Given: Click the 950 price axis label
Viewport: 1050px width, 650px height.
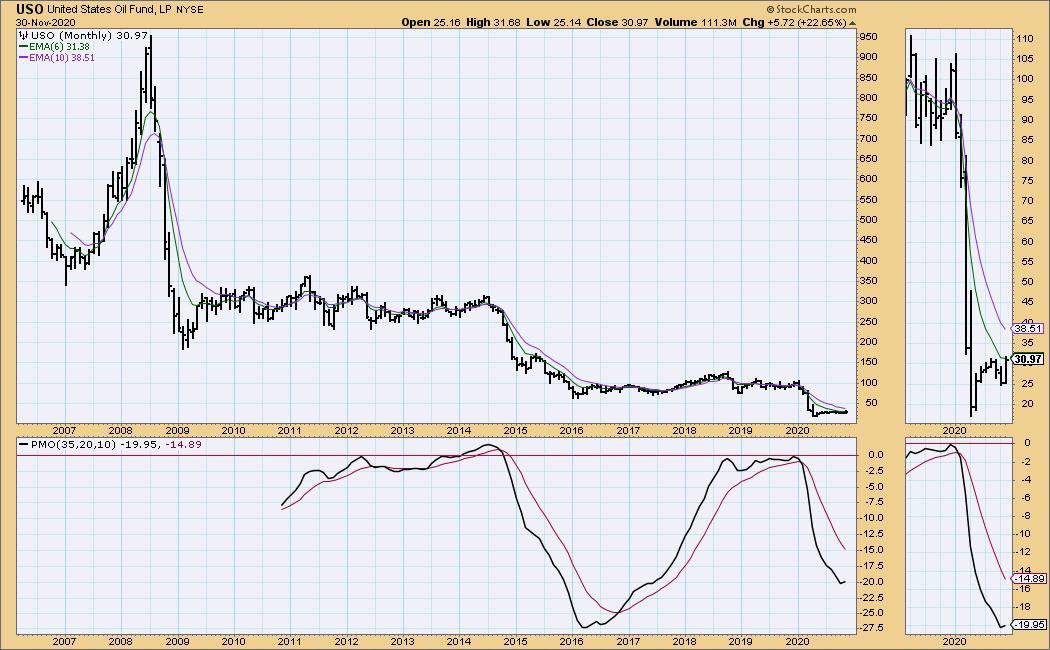Looking at the screenshot, I should (868, 36).
